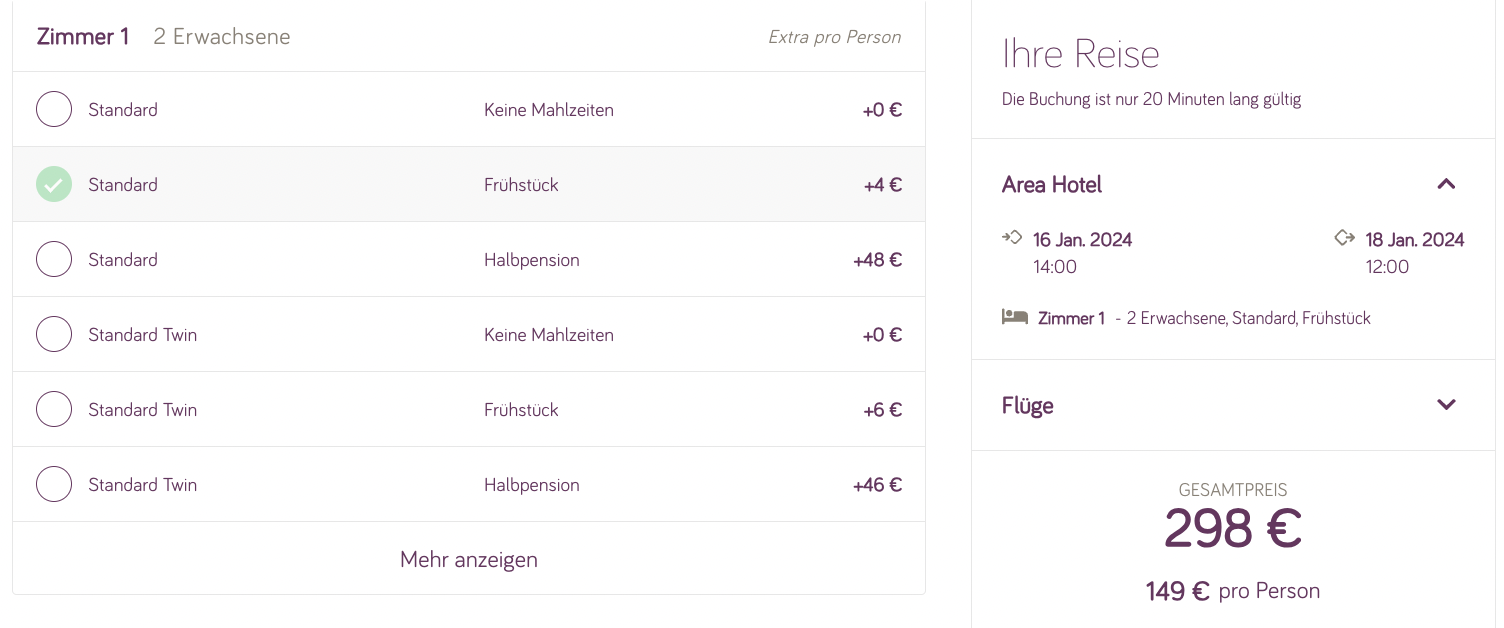Click the check-in arrow icon
1504x628 pixels.
(1012, 238)
